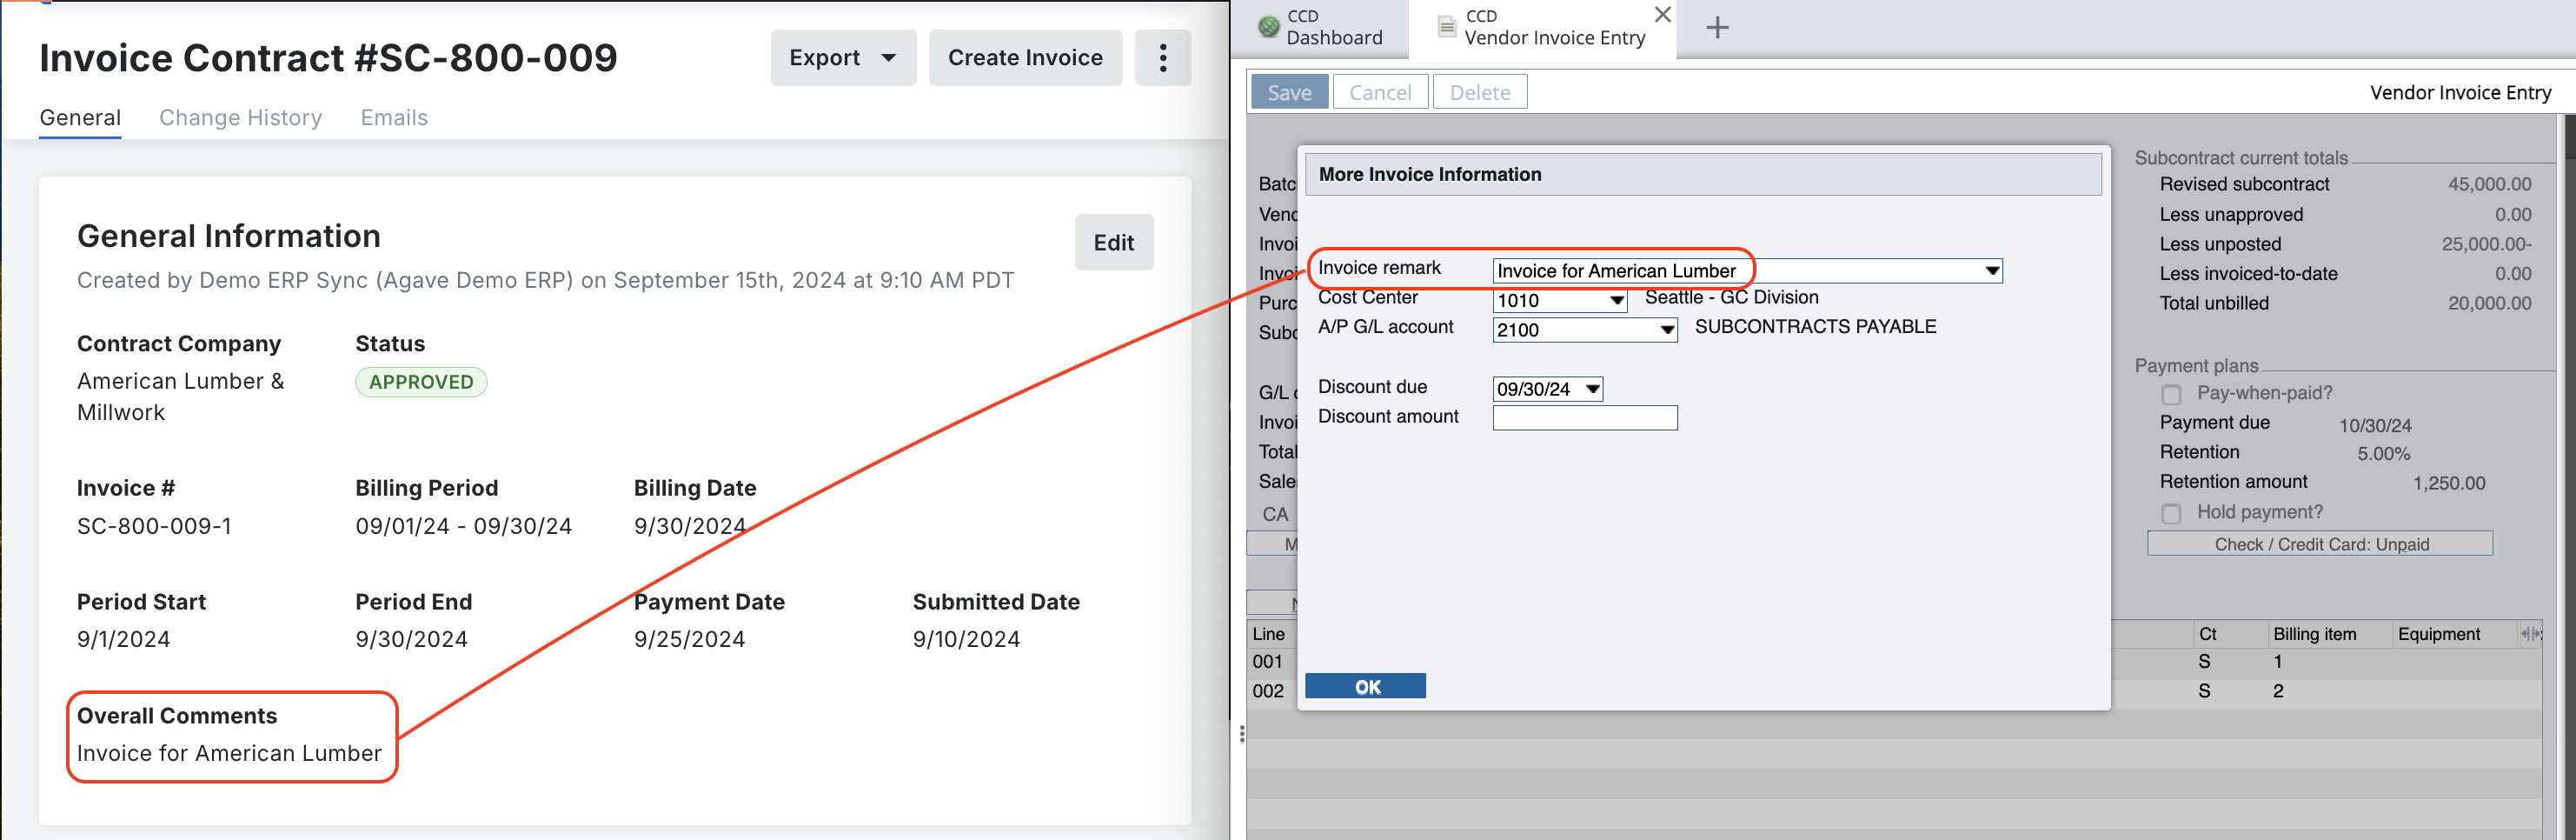Click the CCD Dashboard tab icon

pos(1269,27)
